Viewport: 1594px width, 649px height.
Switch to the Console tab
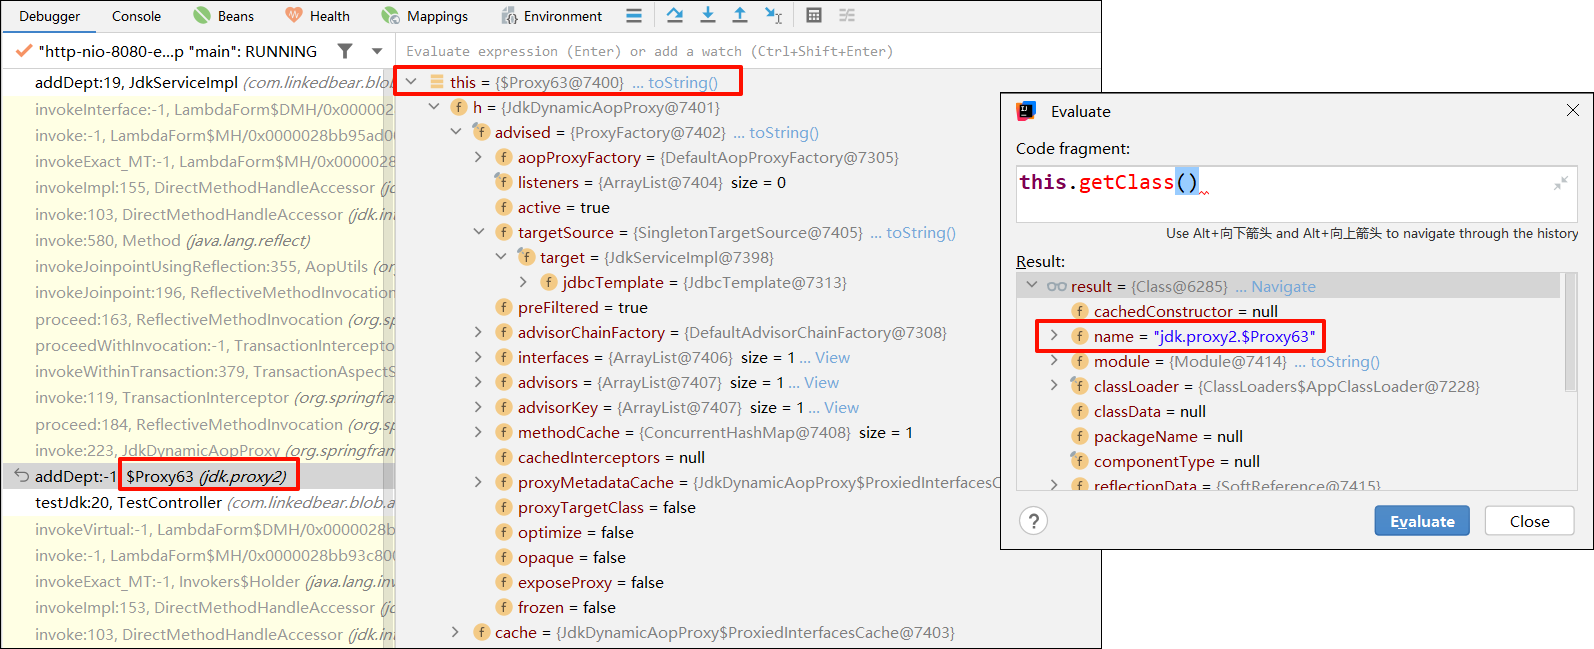(136, 16)
